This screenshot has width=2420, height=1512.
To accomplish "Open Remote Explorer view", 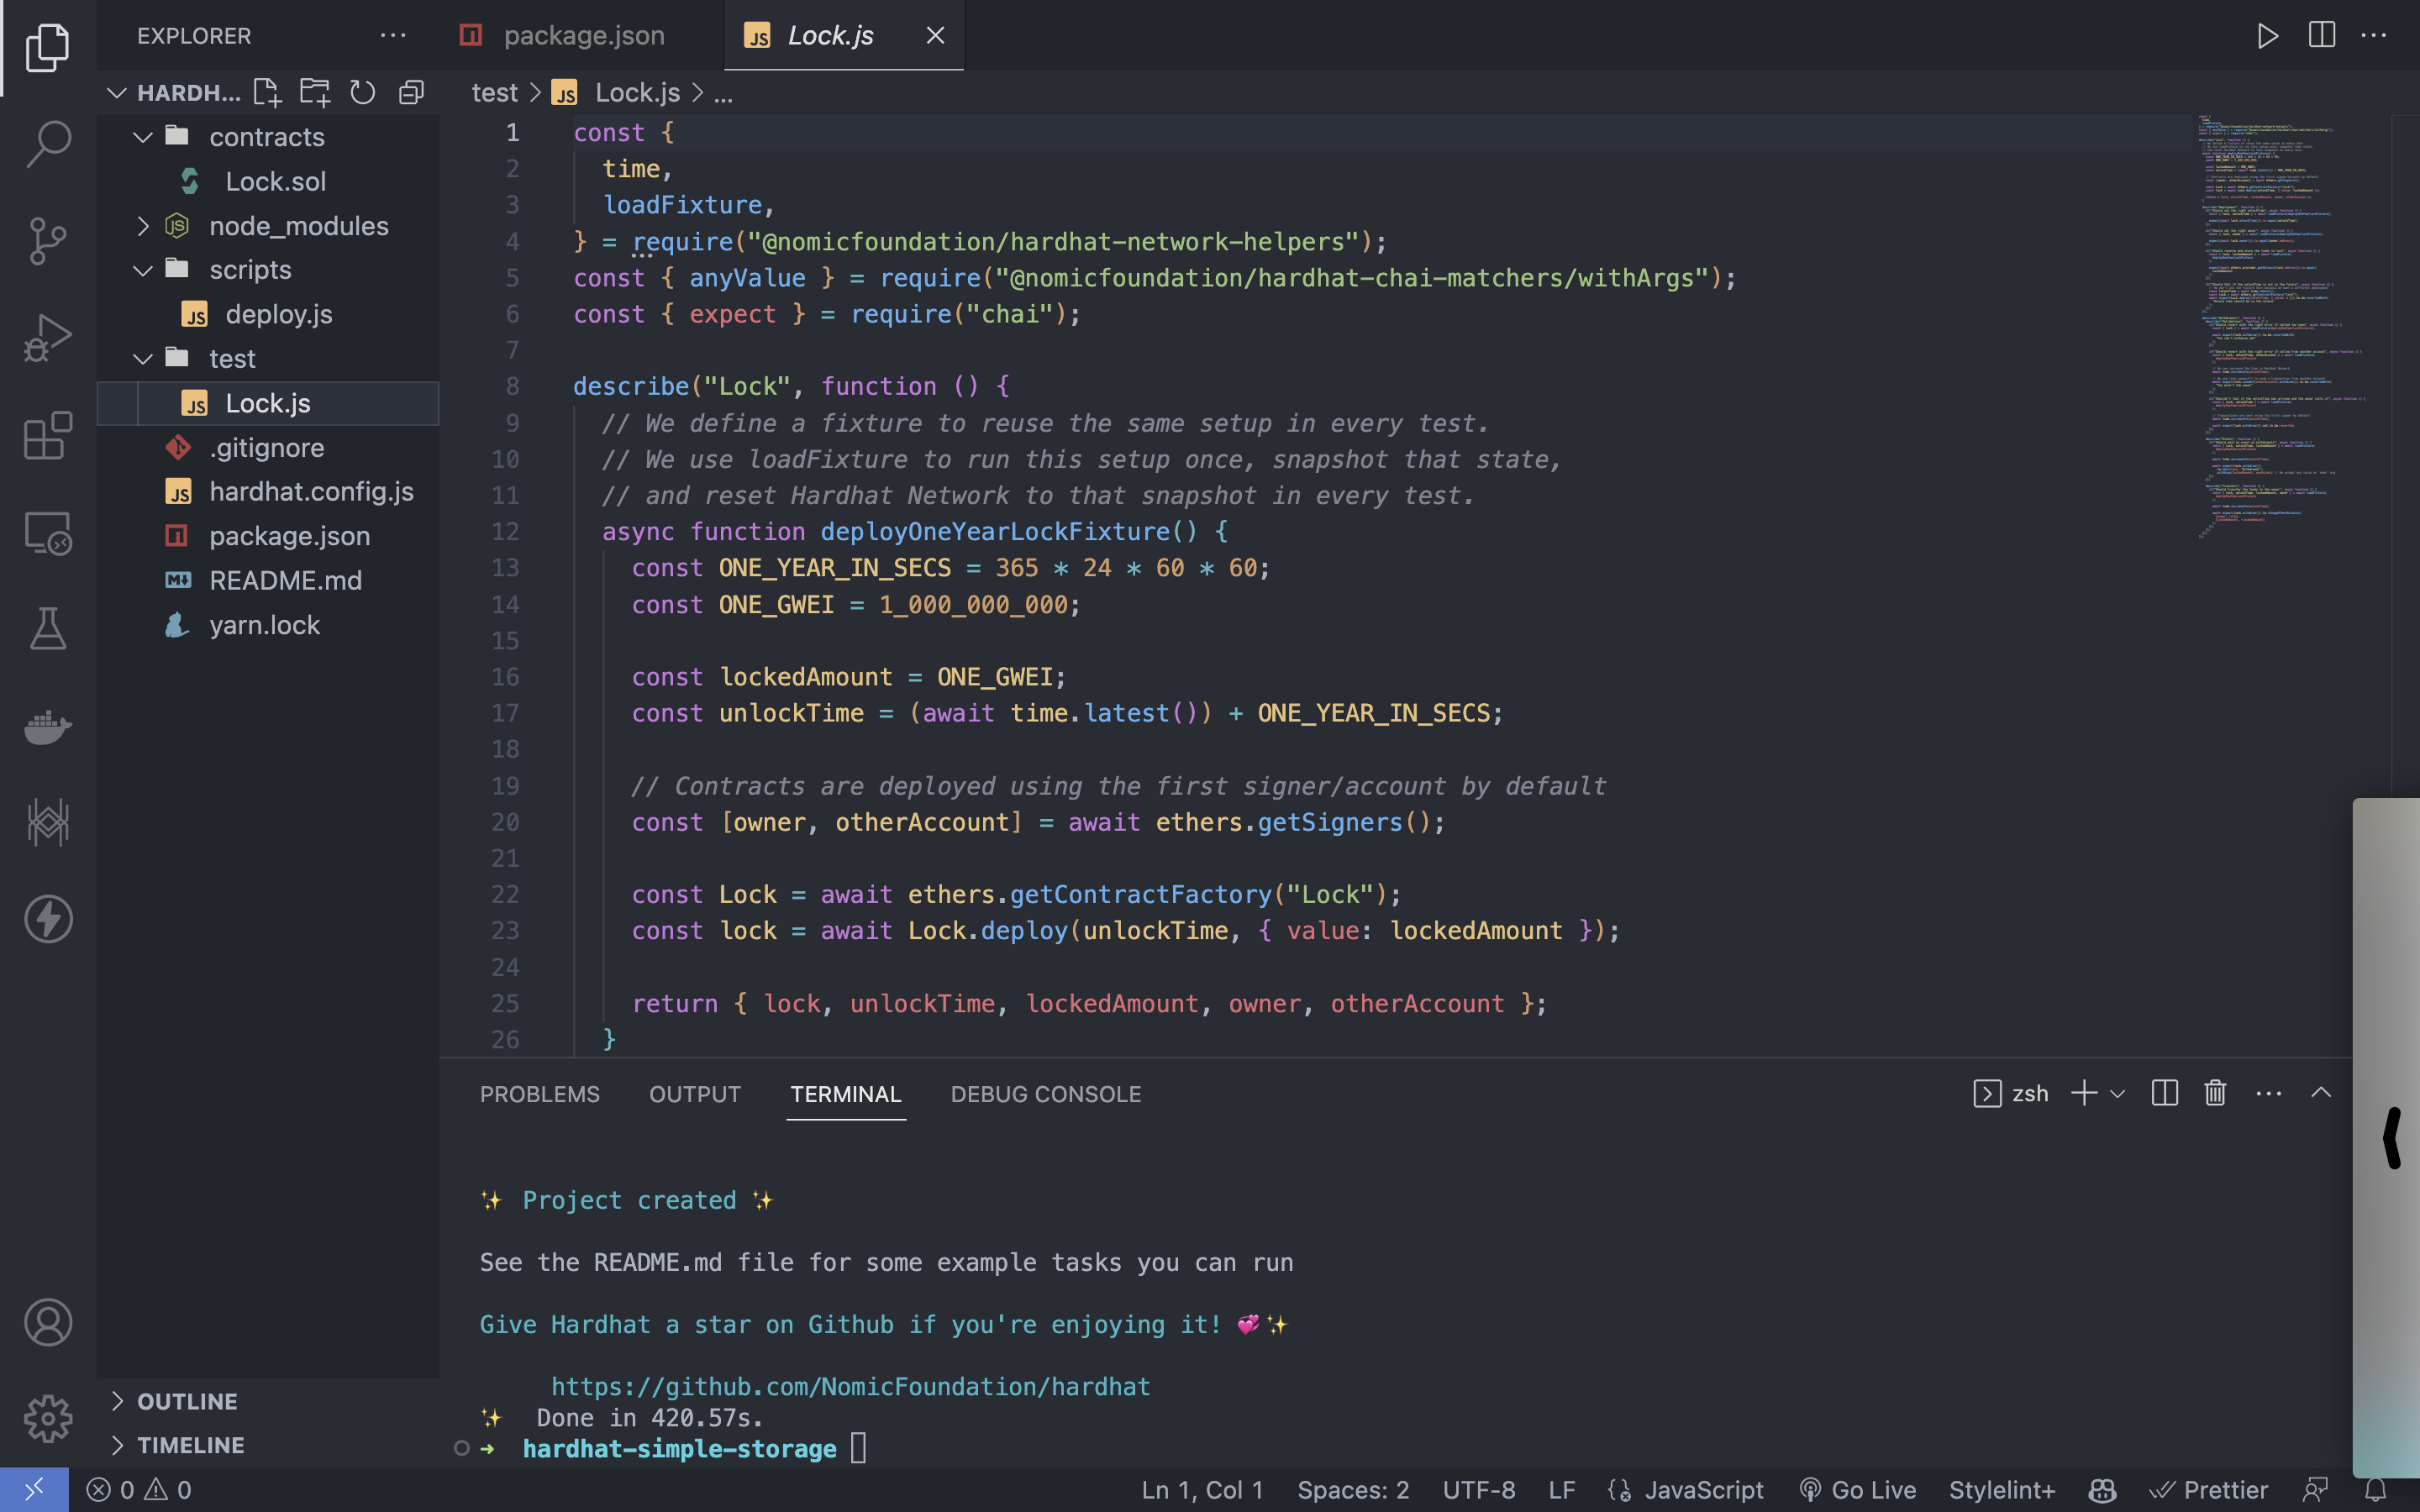I will coord(47,532).
